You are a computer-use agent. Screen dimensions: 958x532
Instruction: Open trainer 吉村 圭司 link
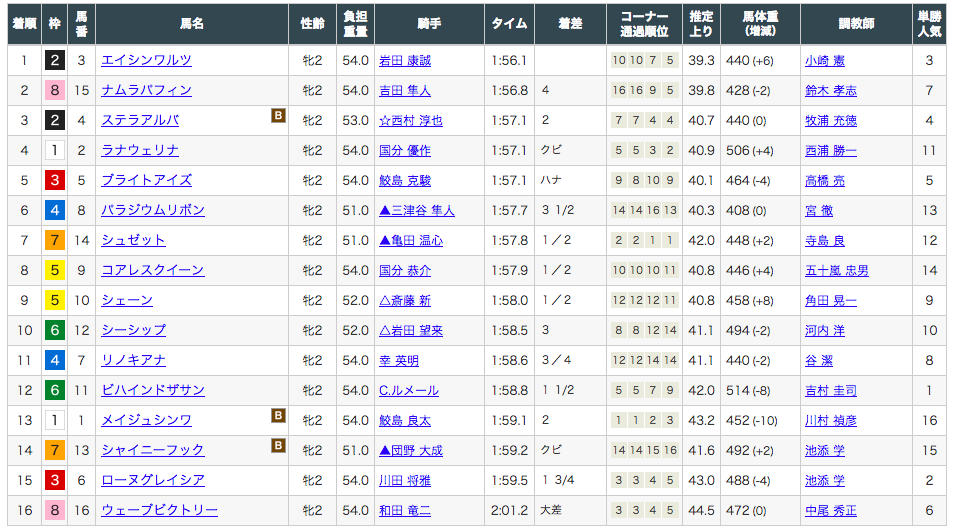point(831,390)
